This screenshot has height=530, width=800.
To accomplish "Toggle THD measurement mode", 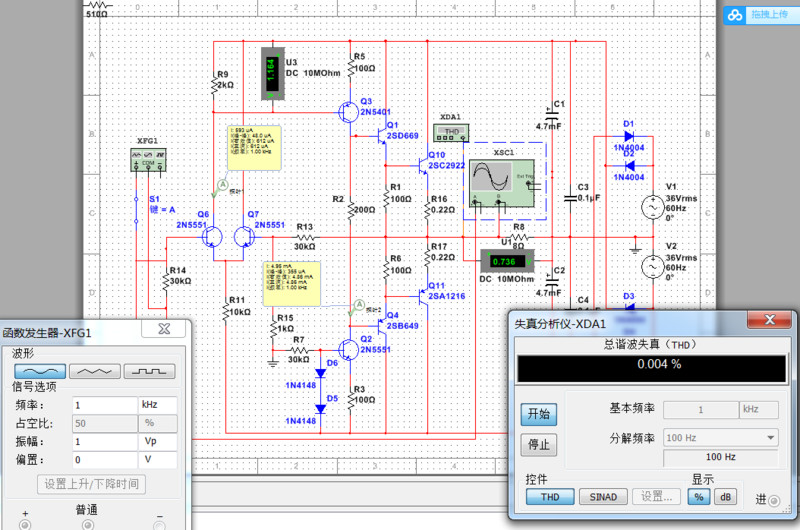I will tap(551, 497).
